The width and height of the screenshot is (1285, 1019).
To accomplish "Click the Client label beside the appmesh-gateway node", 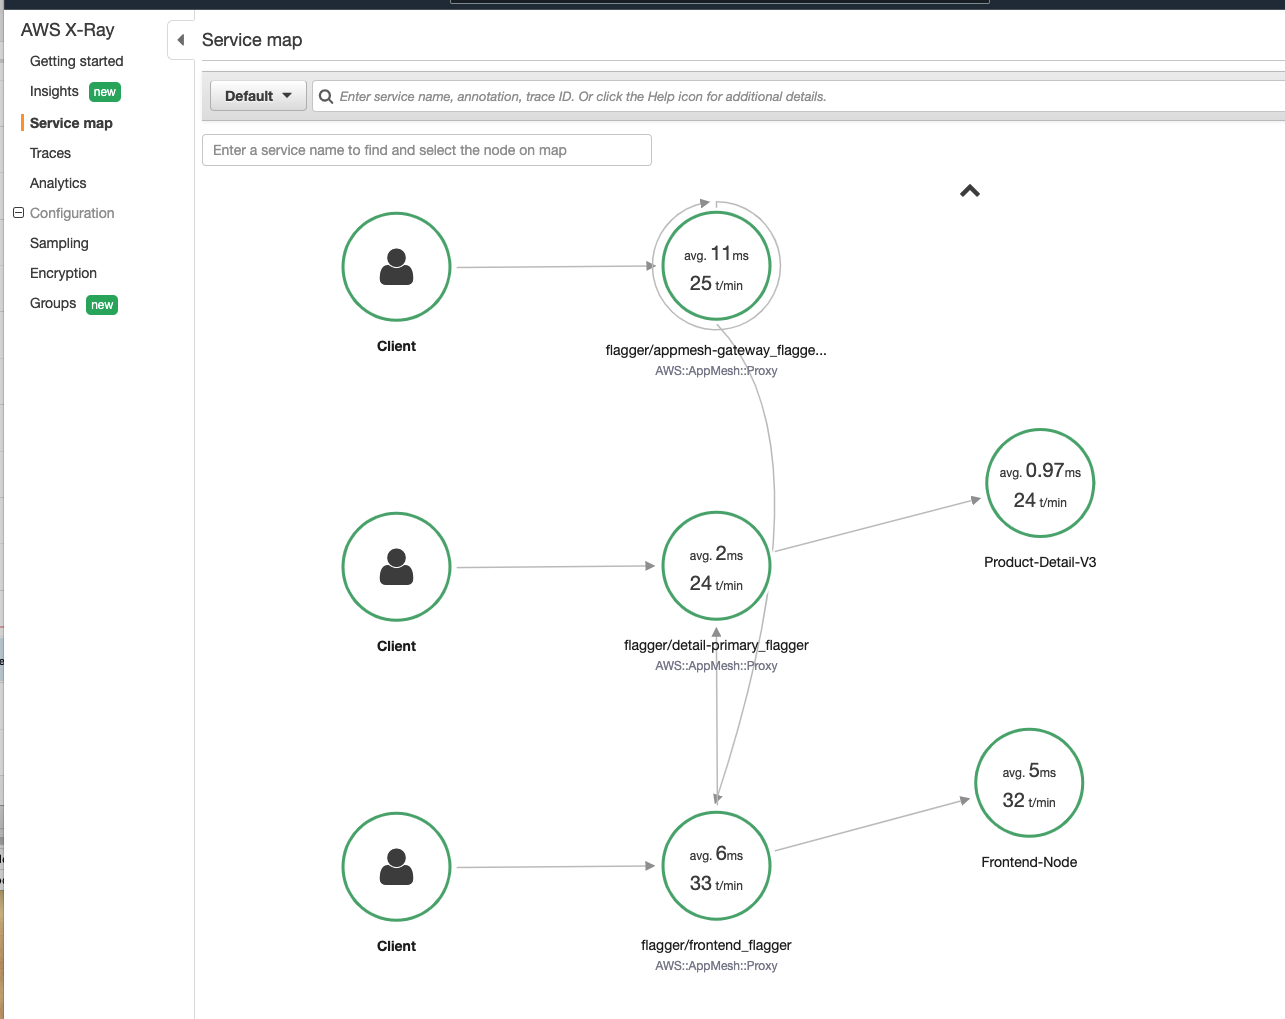I will click(x=397, y=346).
